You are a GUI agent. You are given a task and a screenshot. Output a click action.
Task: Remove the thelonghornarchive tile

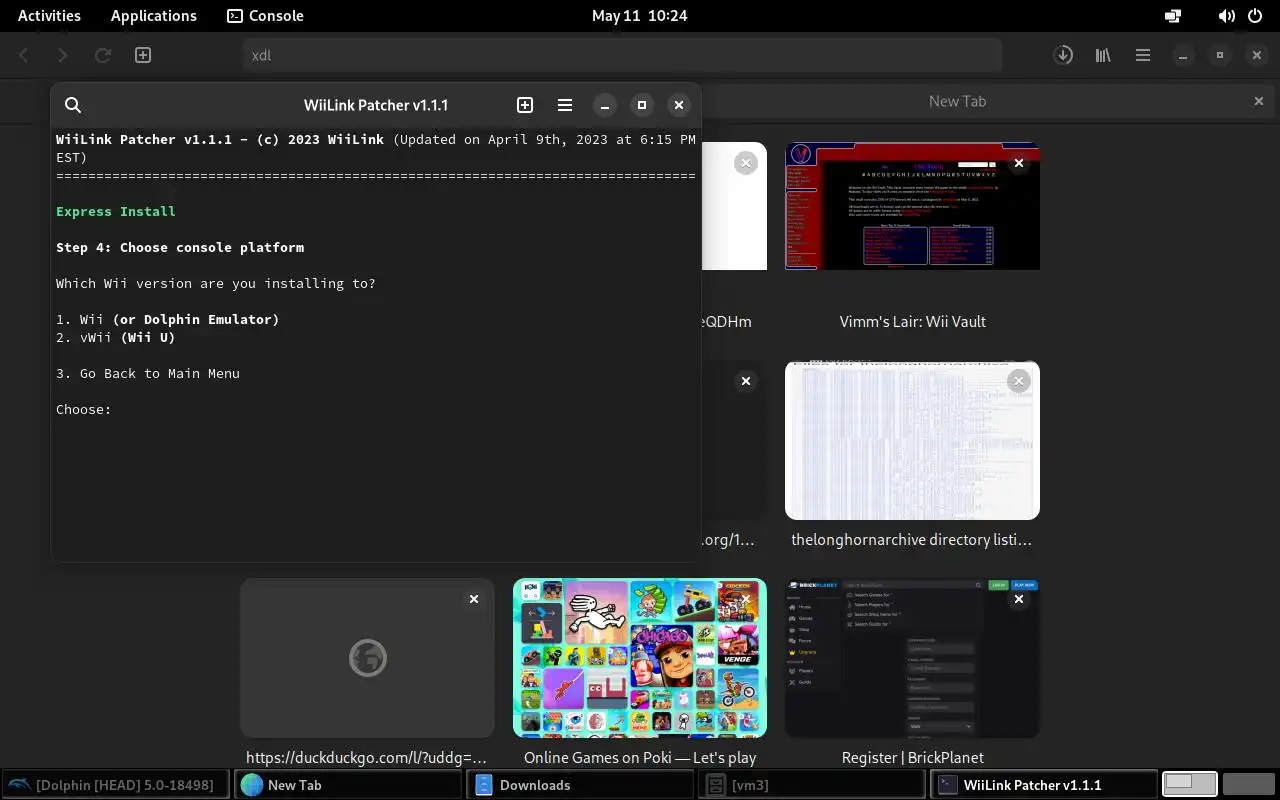(1019, 381)
